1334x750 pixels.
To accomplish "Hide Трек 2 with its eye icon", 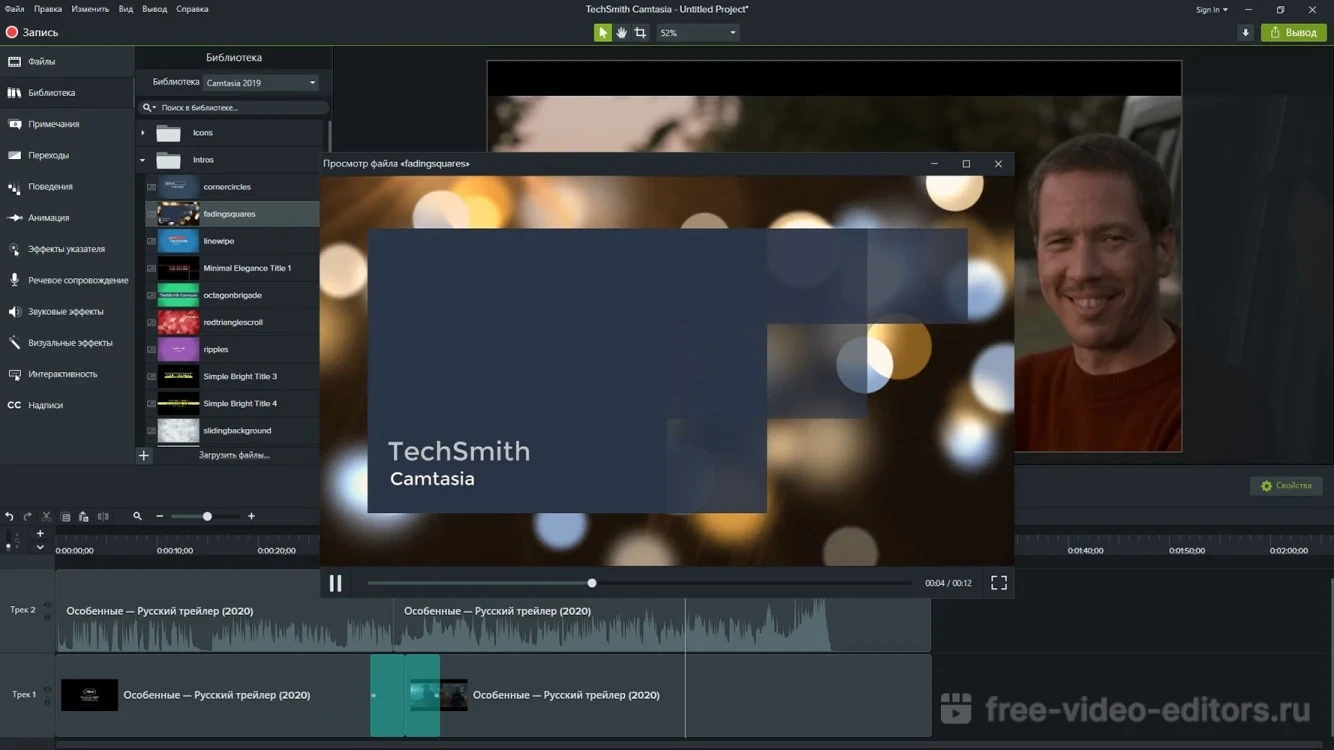I will (x=47, y=605).
